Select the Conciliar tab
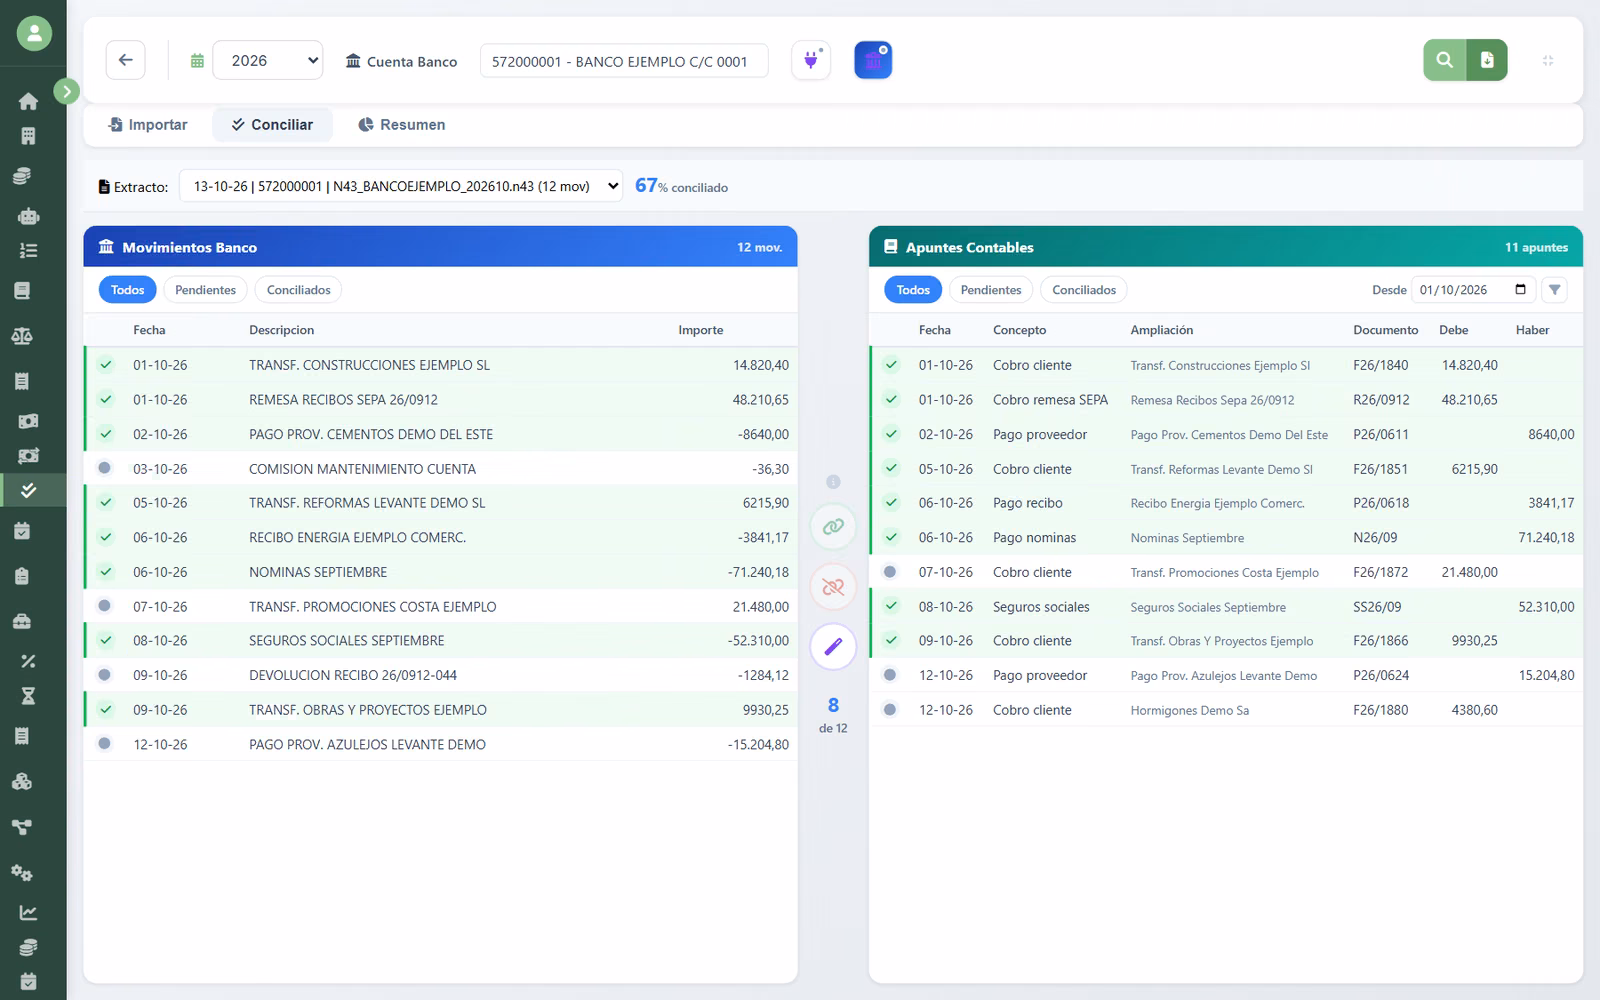The width and height of the screenshot is (1600, 1000). pyautogui.click(x=272, y=125)
